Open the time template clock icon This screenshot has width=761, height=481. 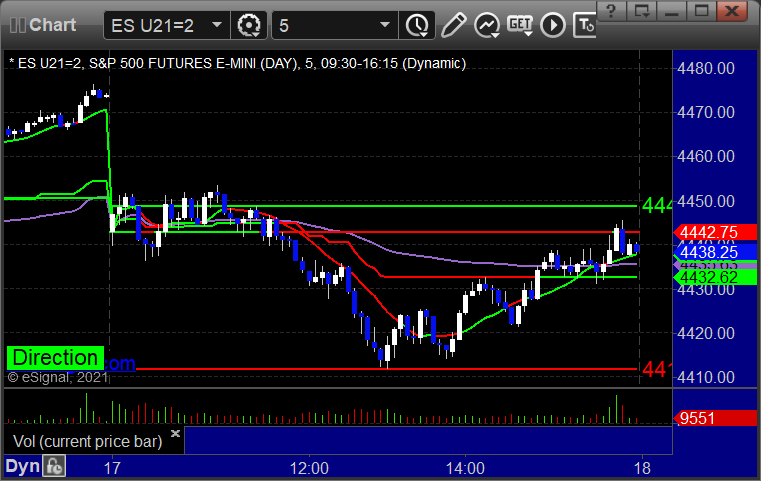point(417,25)
